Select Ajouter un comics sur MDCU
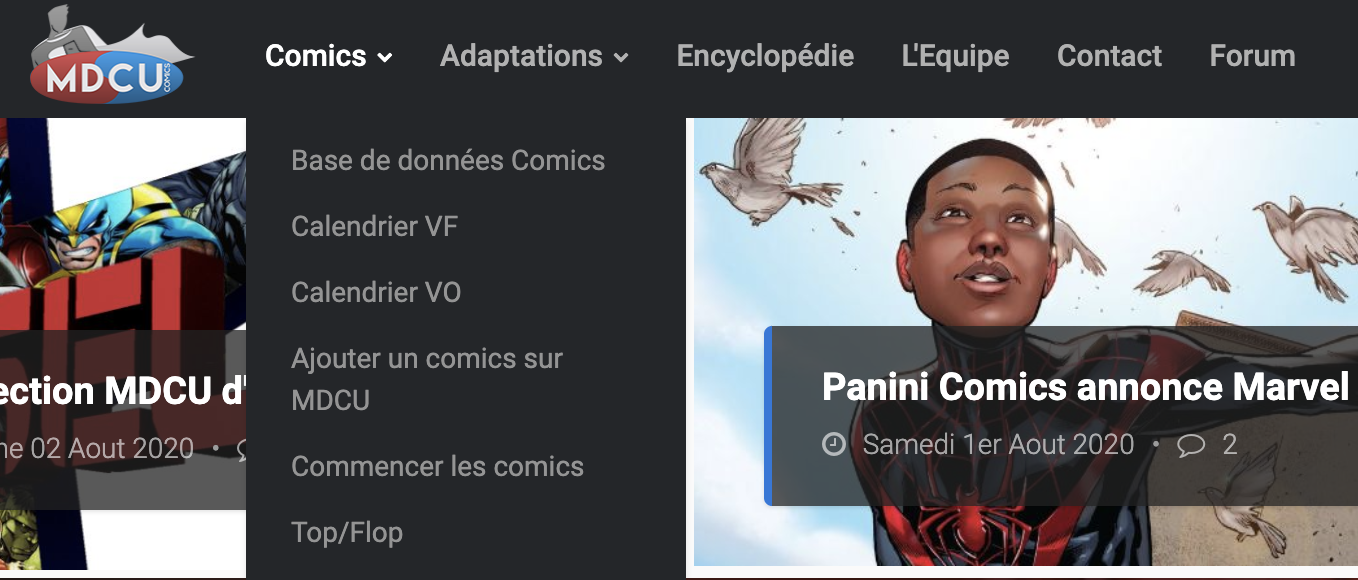The width and height of the screenshot is (1358, 580). click(x=427, y=379)
